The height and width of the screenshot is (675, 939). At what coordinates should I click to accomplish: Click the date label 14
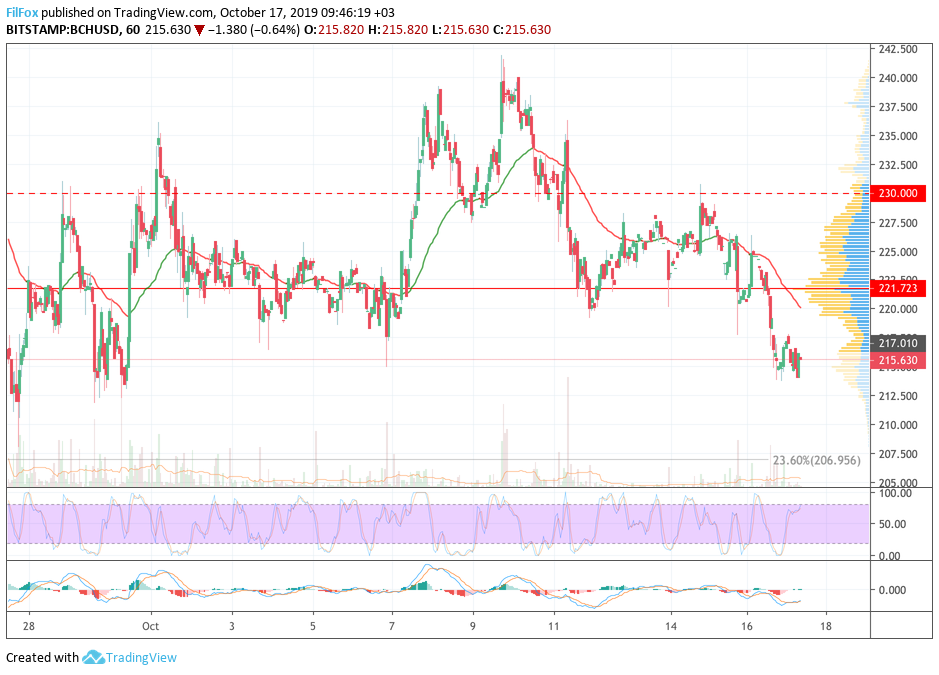[x=671, y=626]
